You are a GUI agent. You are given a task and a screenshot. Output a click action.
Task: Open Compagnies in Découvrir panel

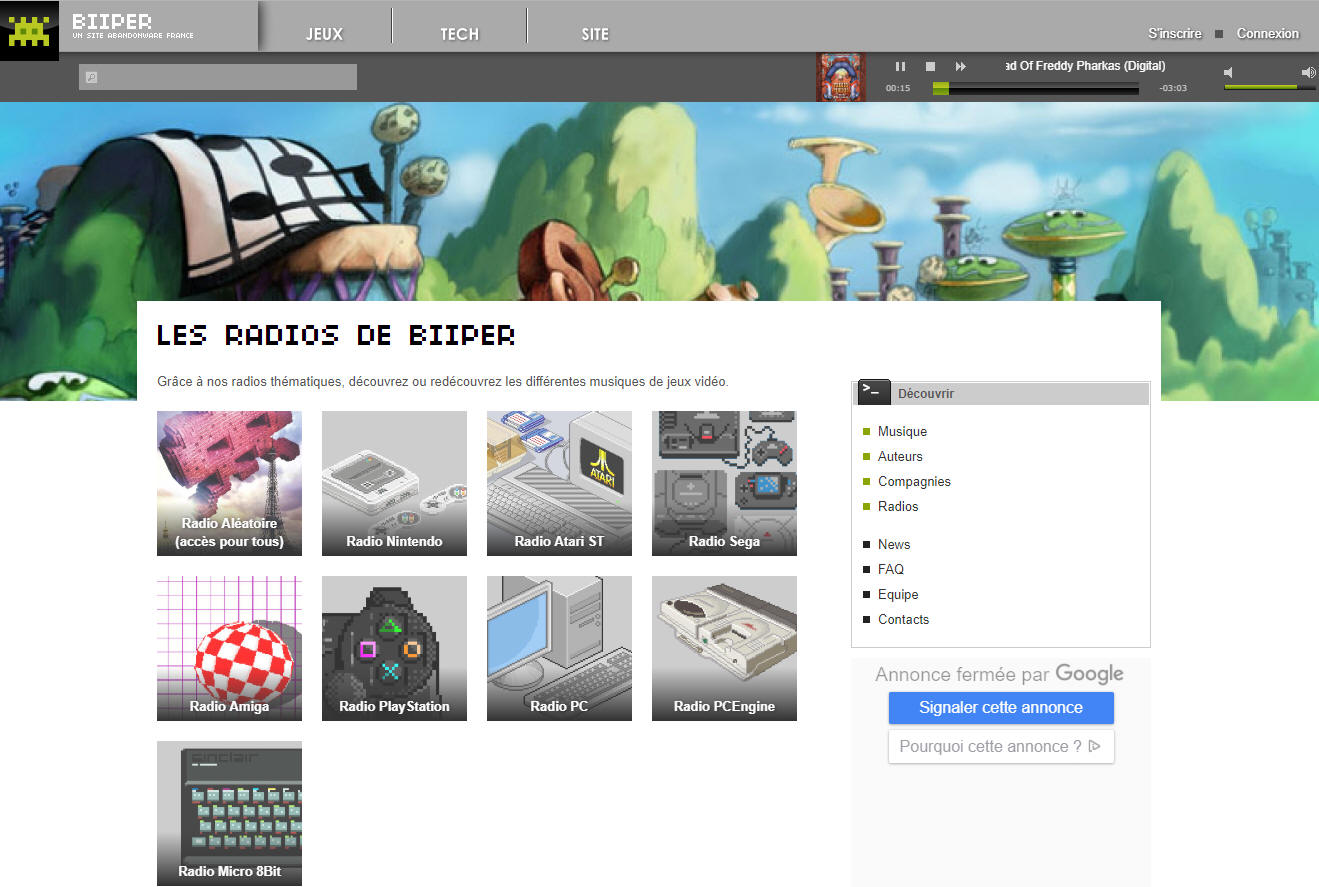(914, 481)
